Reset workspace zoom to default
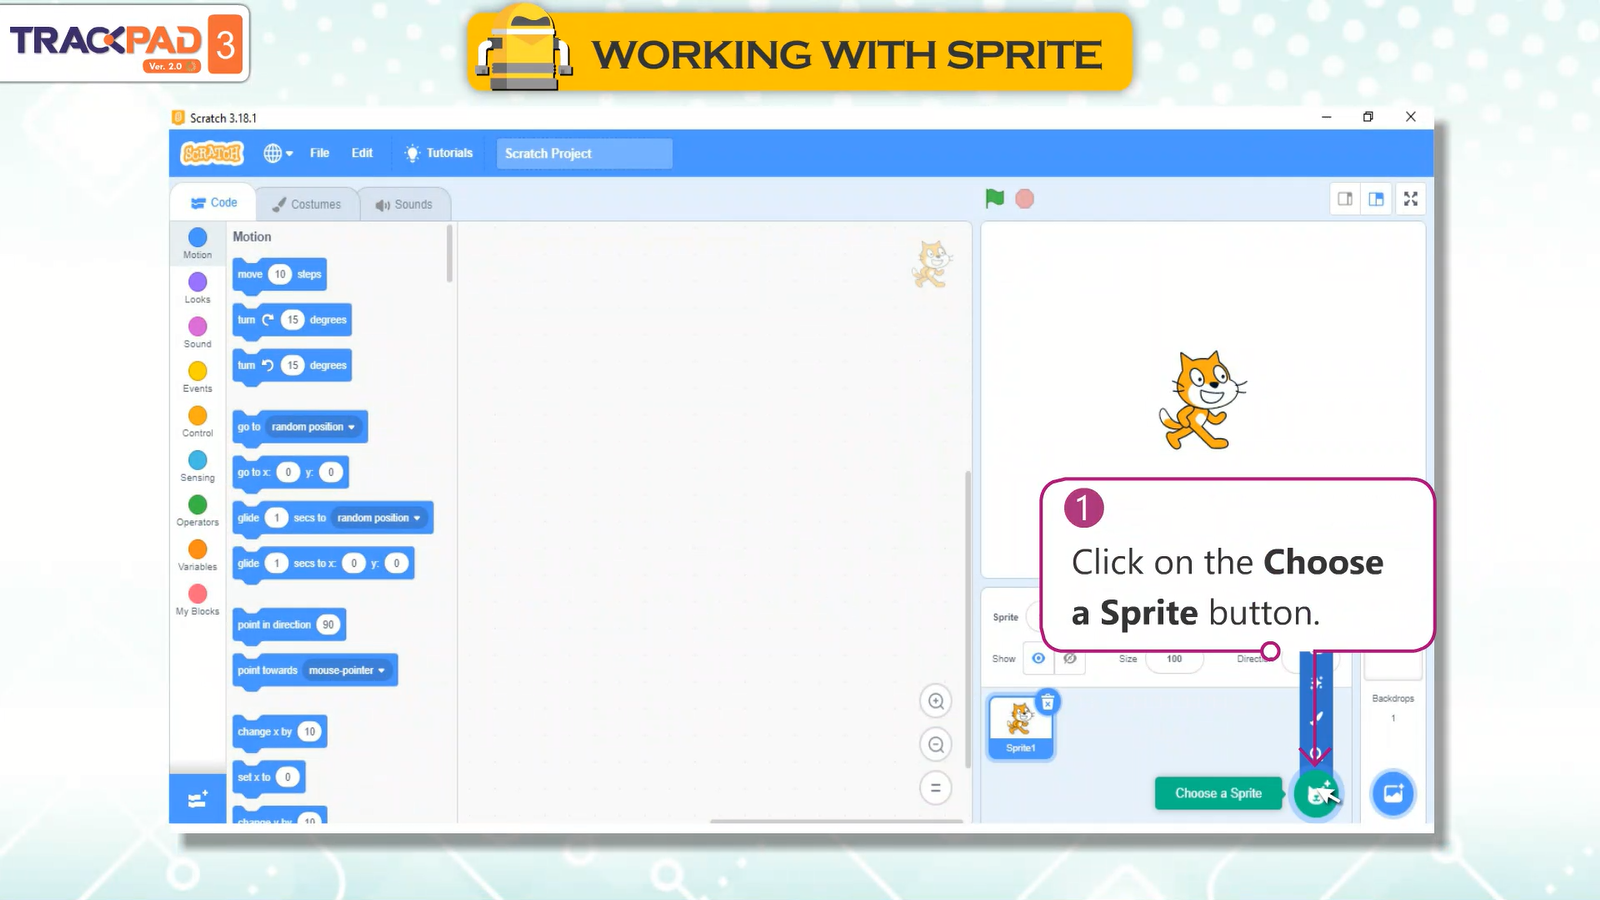 [936, 788]
